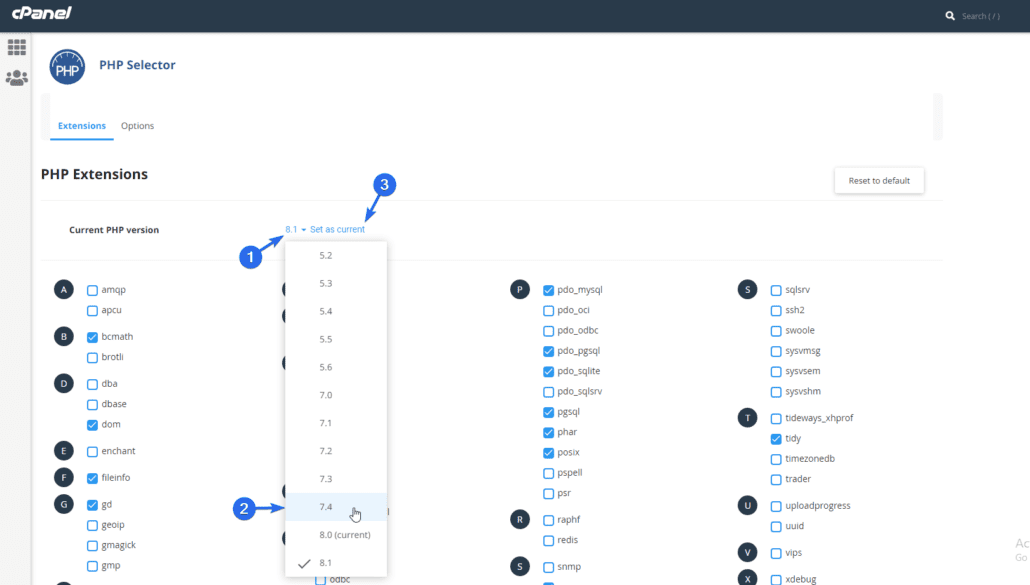
Task: Click the U letter badge beside uploadprogress
Action: 748,506
